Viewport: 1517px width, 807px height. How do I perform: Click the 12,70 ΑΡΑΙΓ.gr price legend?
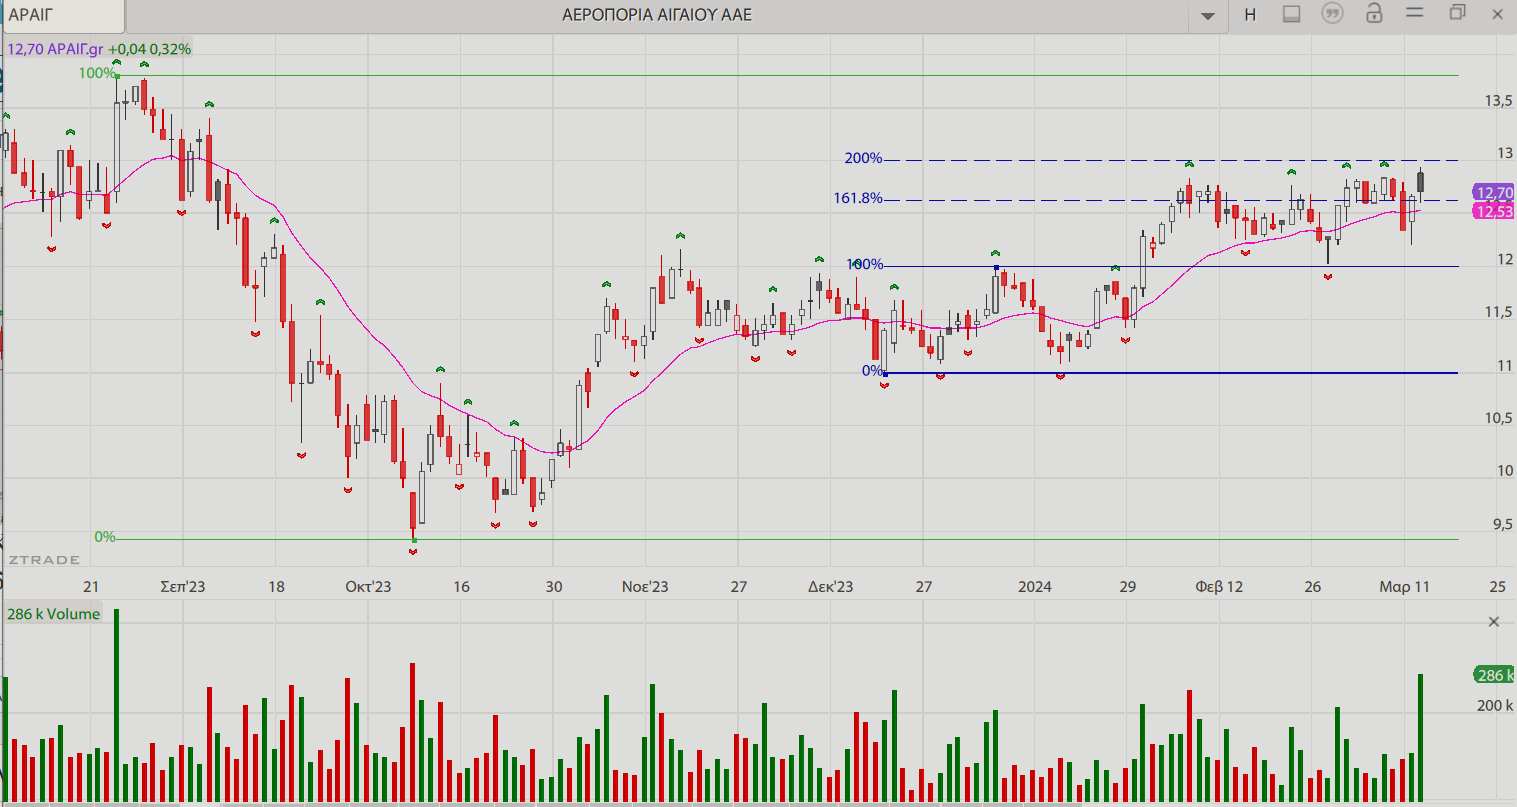click(x=99, y=49)
